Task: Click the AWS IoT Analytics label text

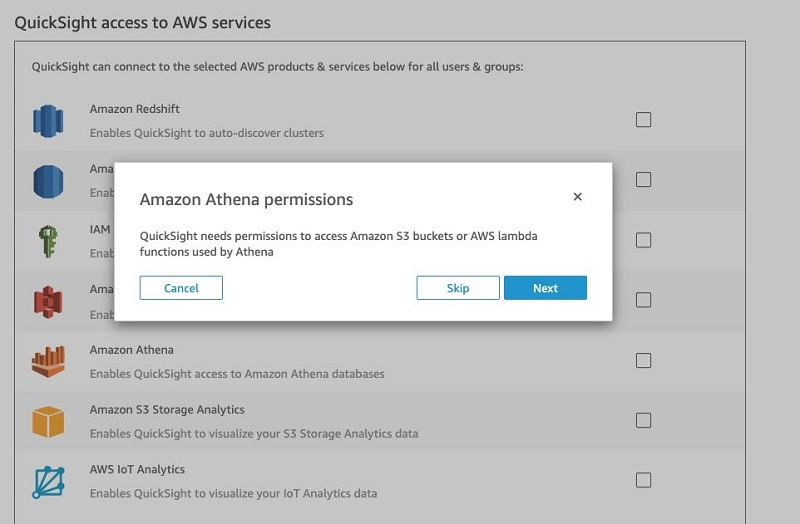Action: [137, 469]
